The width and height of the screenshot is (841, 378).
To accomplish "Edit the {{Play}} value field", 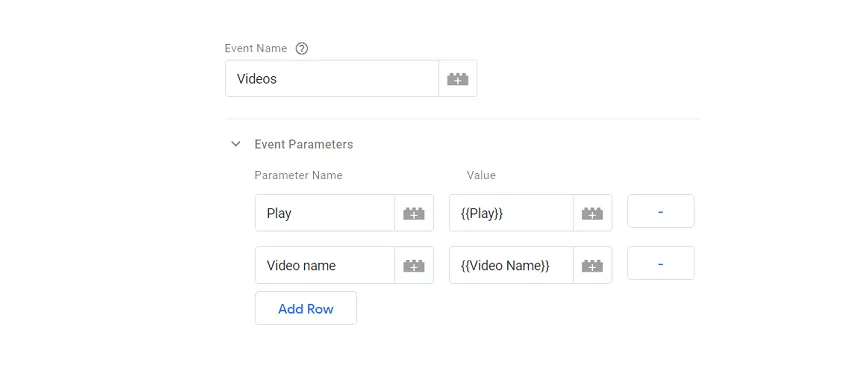I will (512, 213).
